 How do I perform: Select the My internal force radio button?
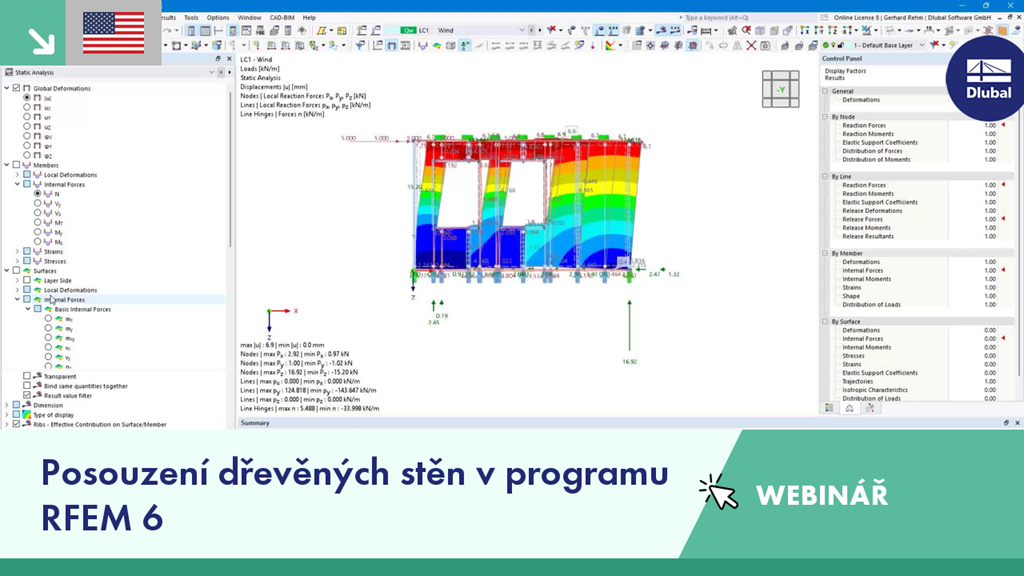(37, 232)
